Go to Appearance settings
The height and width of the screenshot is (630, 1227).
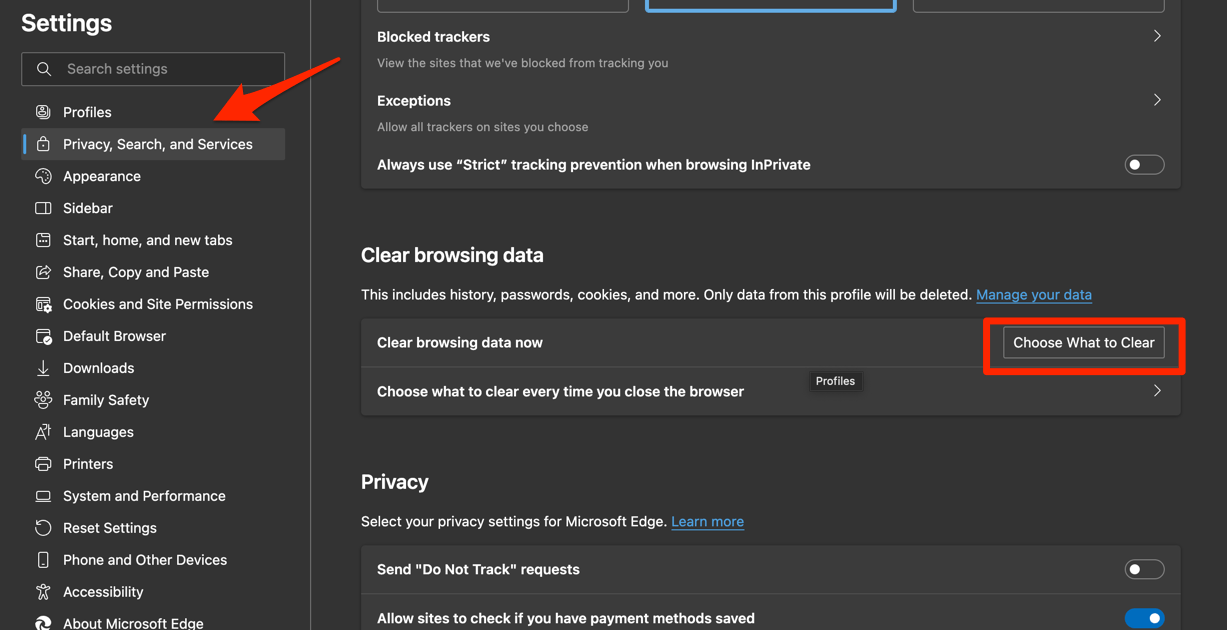(153, 176)
